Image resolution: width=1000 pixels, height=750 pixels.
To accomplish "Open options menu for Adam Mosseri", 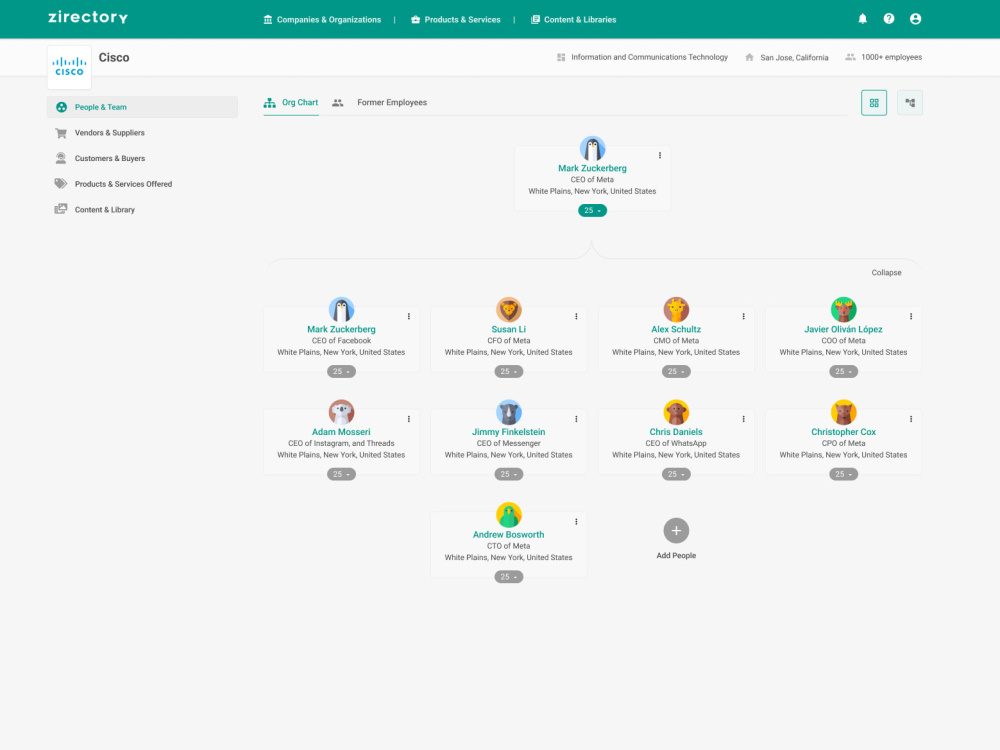I will click(409, 419).
